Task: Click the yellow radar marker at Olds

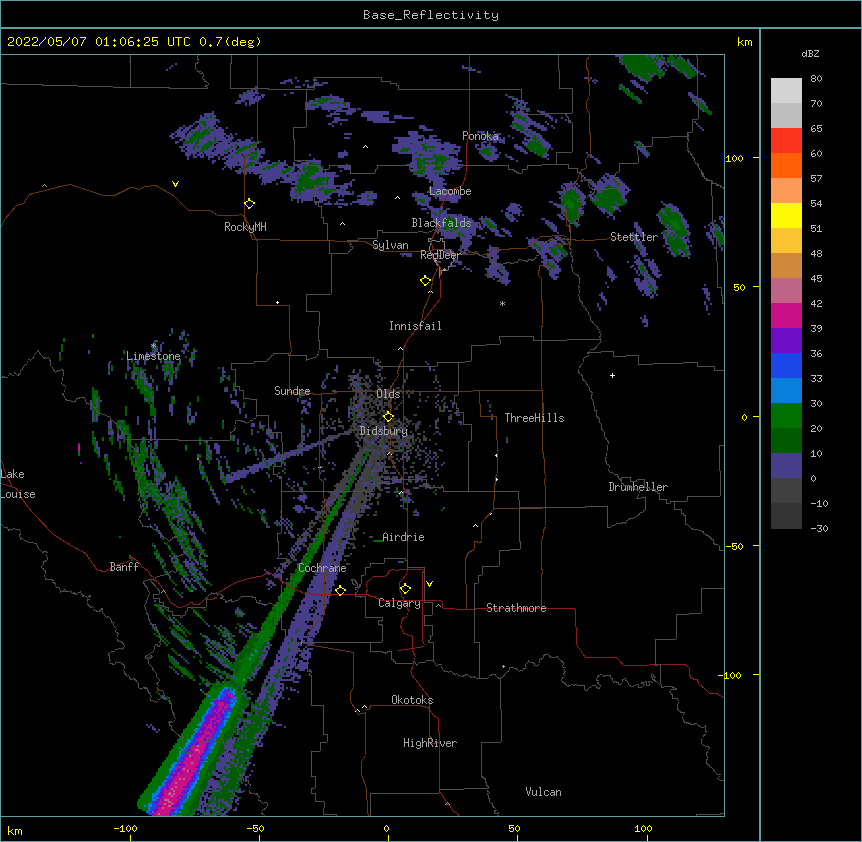Action: [388, 417]
